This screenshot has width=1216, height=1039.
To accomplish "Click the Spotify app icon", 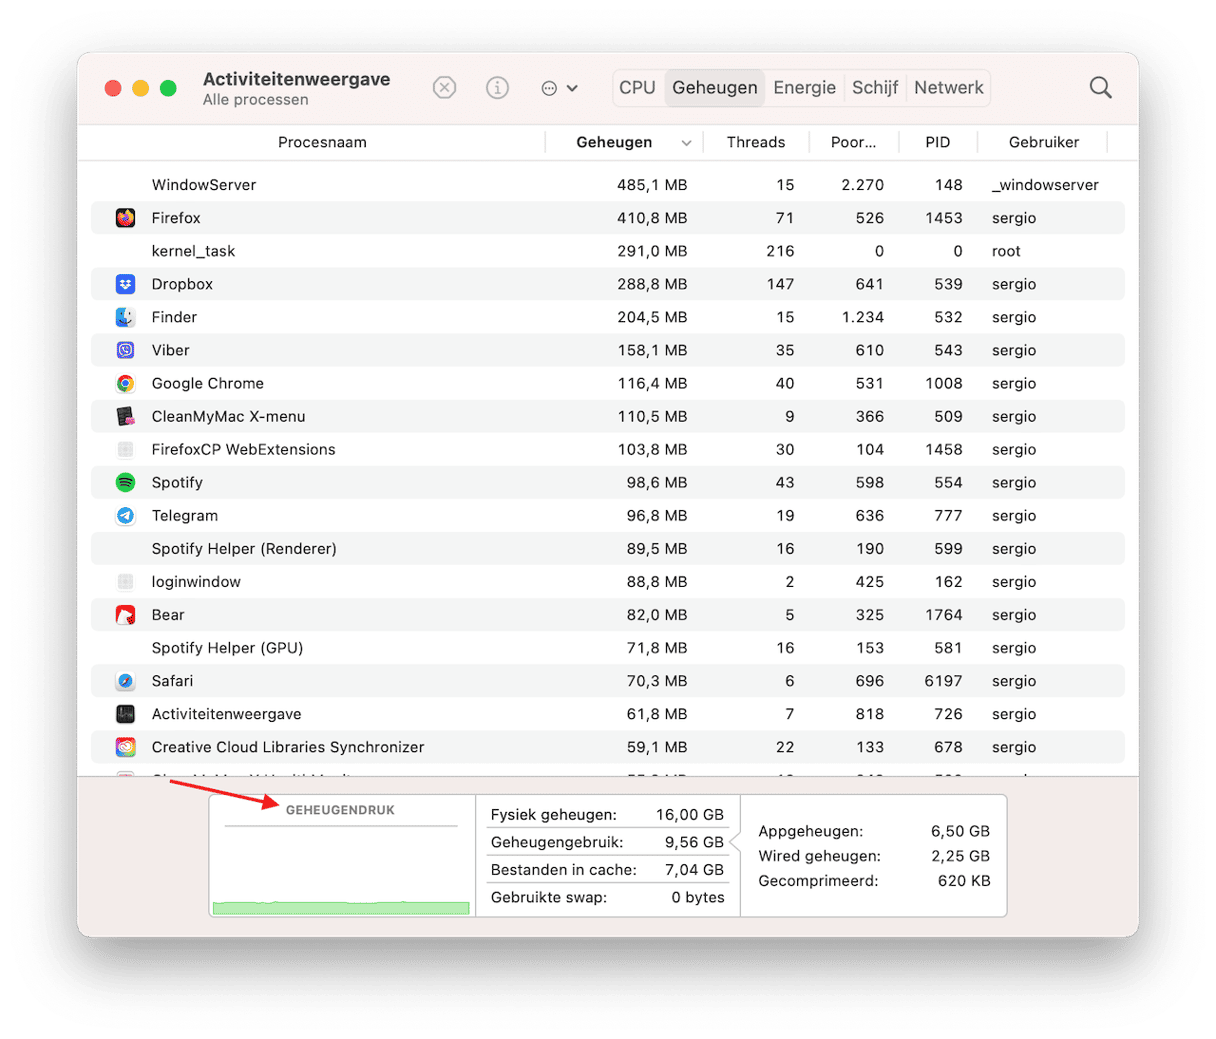I will point(125,482).
